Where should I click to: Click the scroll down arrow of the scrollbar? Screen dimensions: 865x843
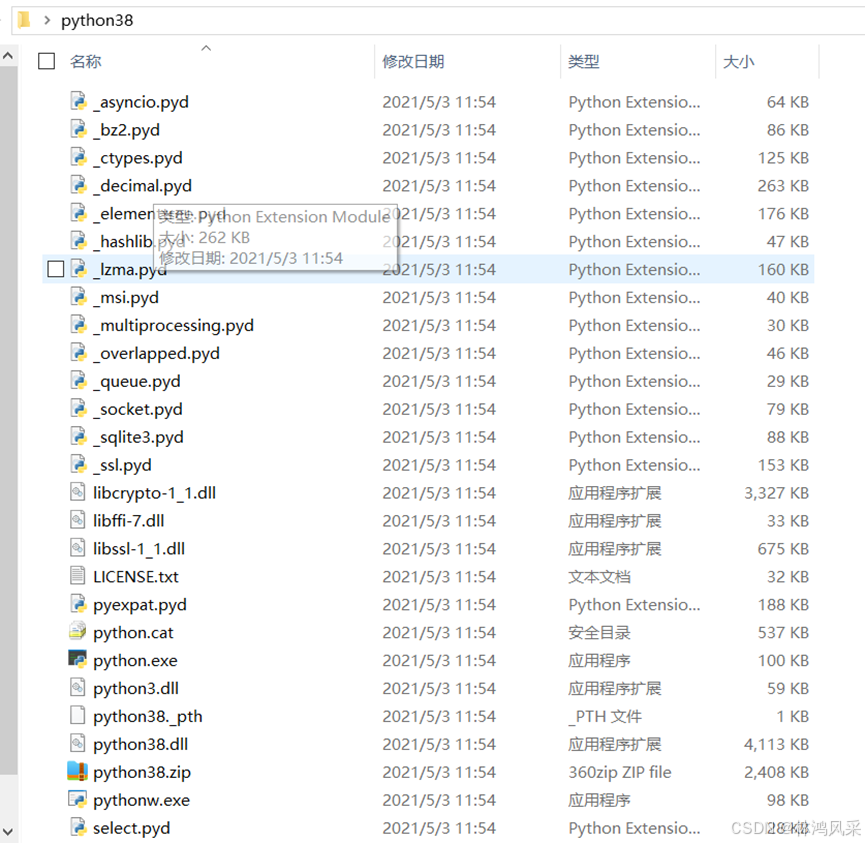click(x=8, y=831)
